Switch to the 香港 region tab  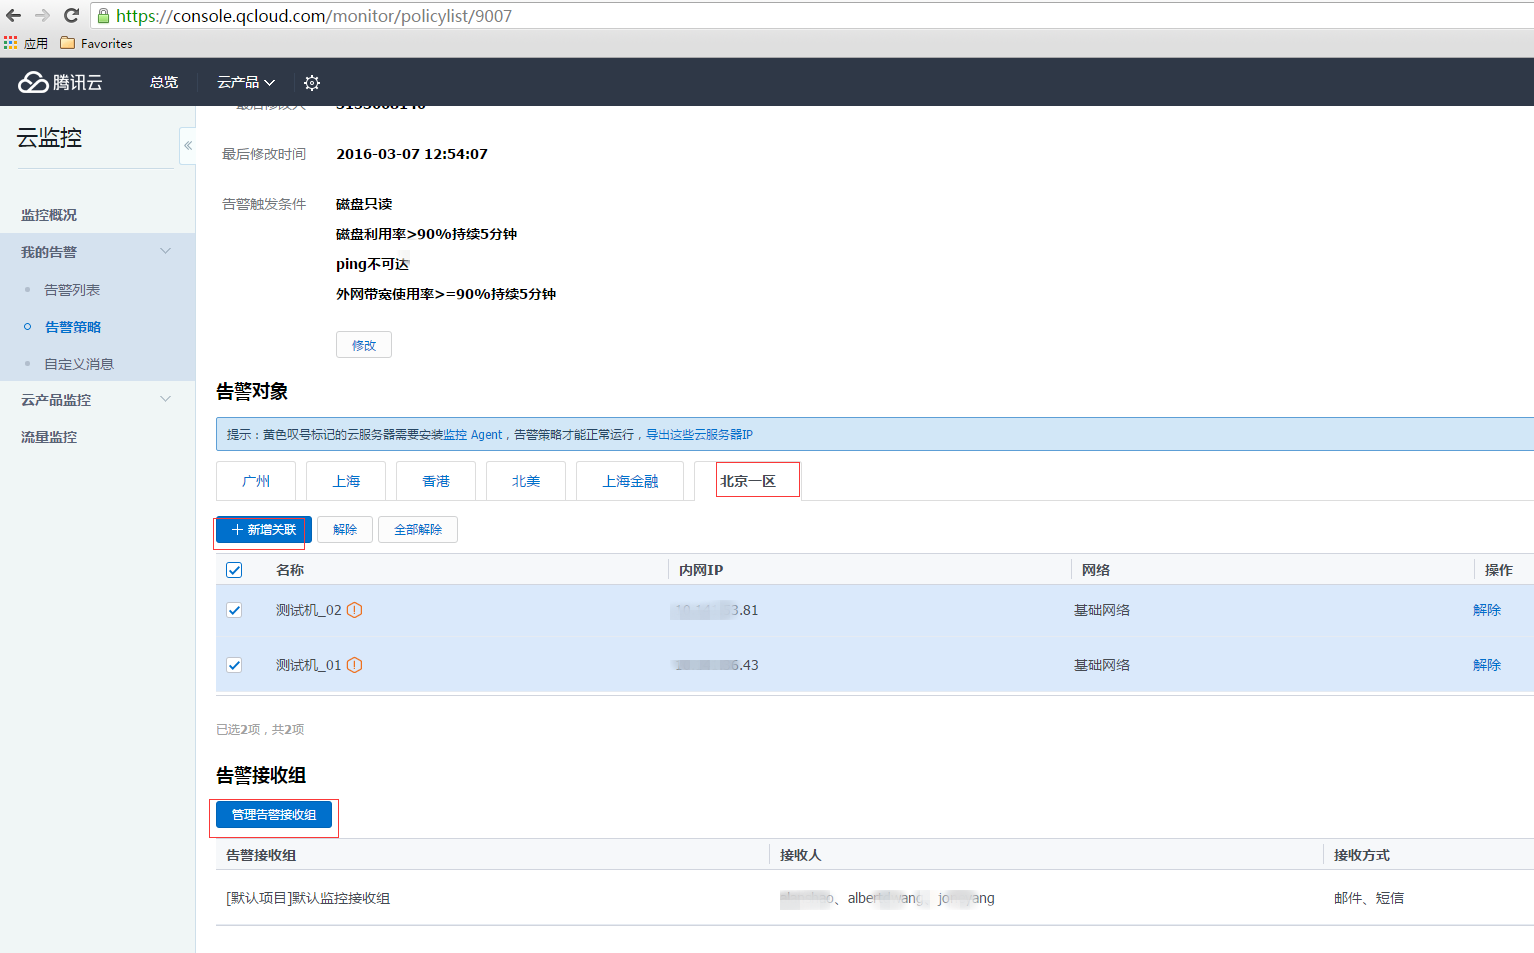click(x=436, y=481)
